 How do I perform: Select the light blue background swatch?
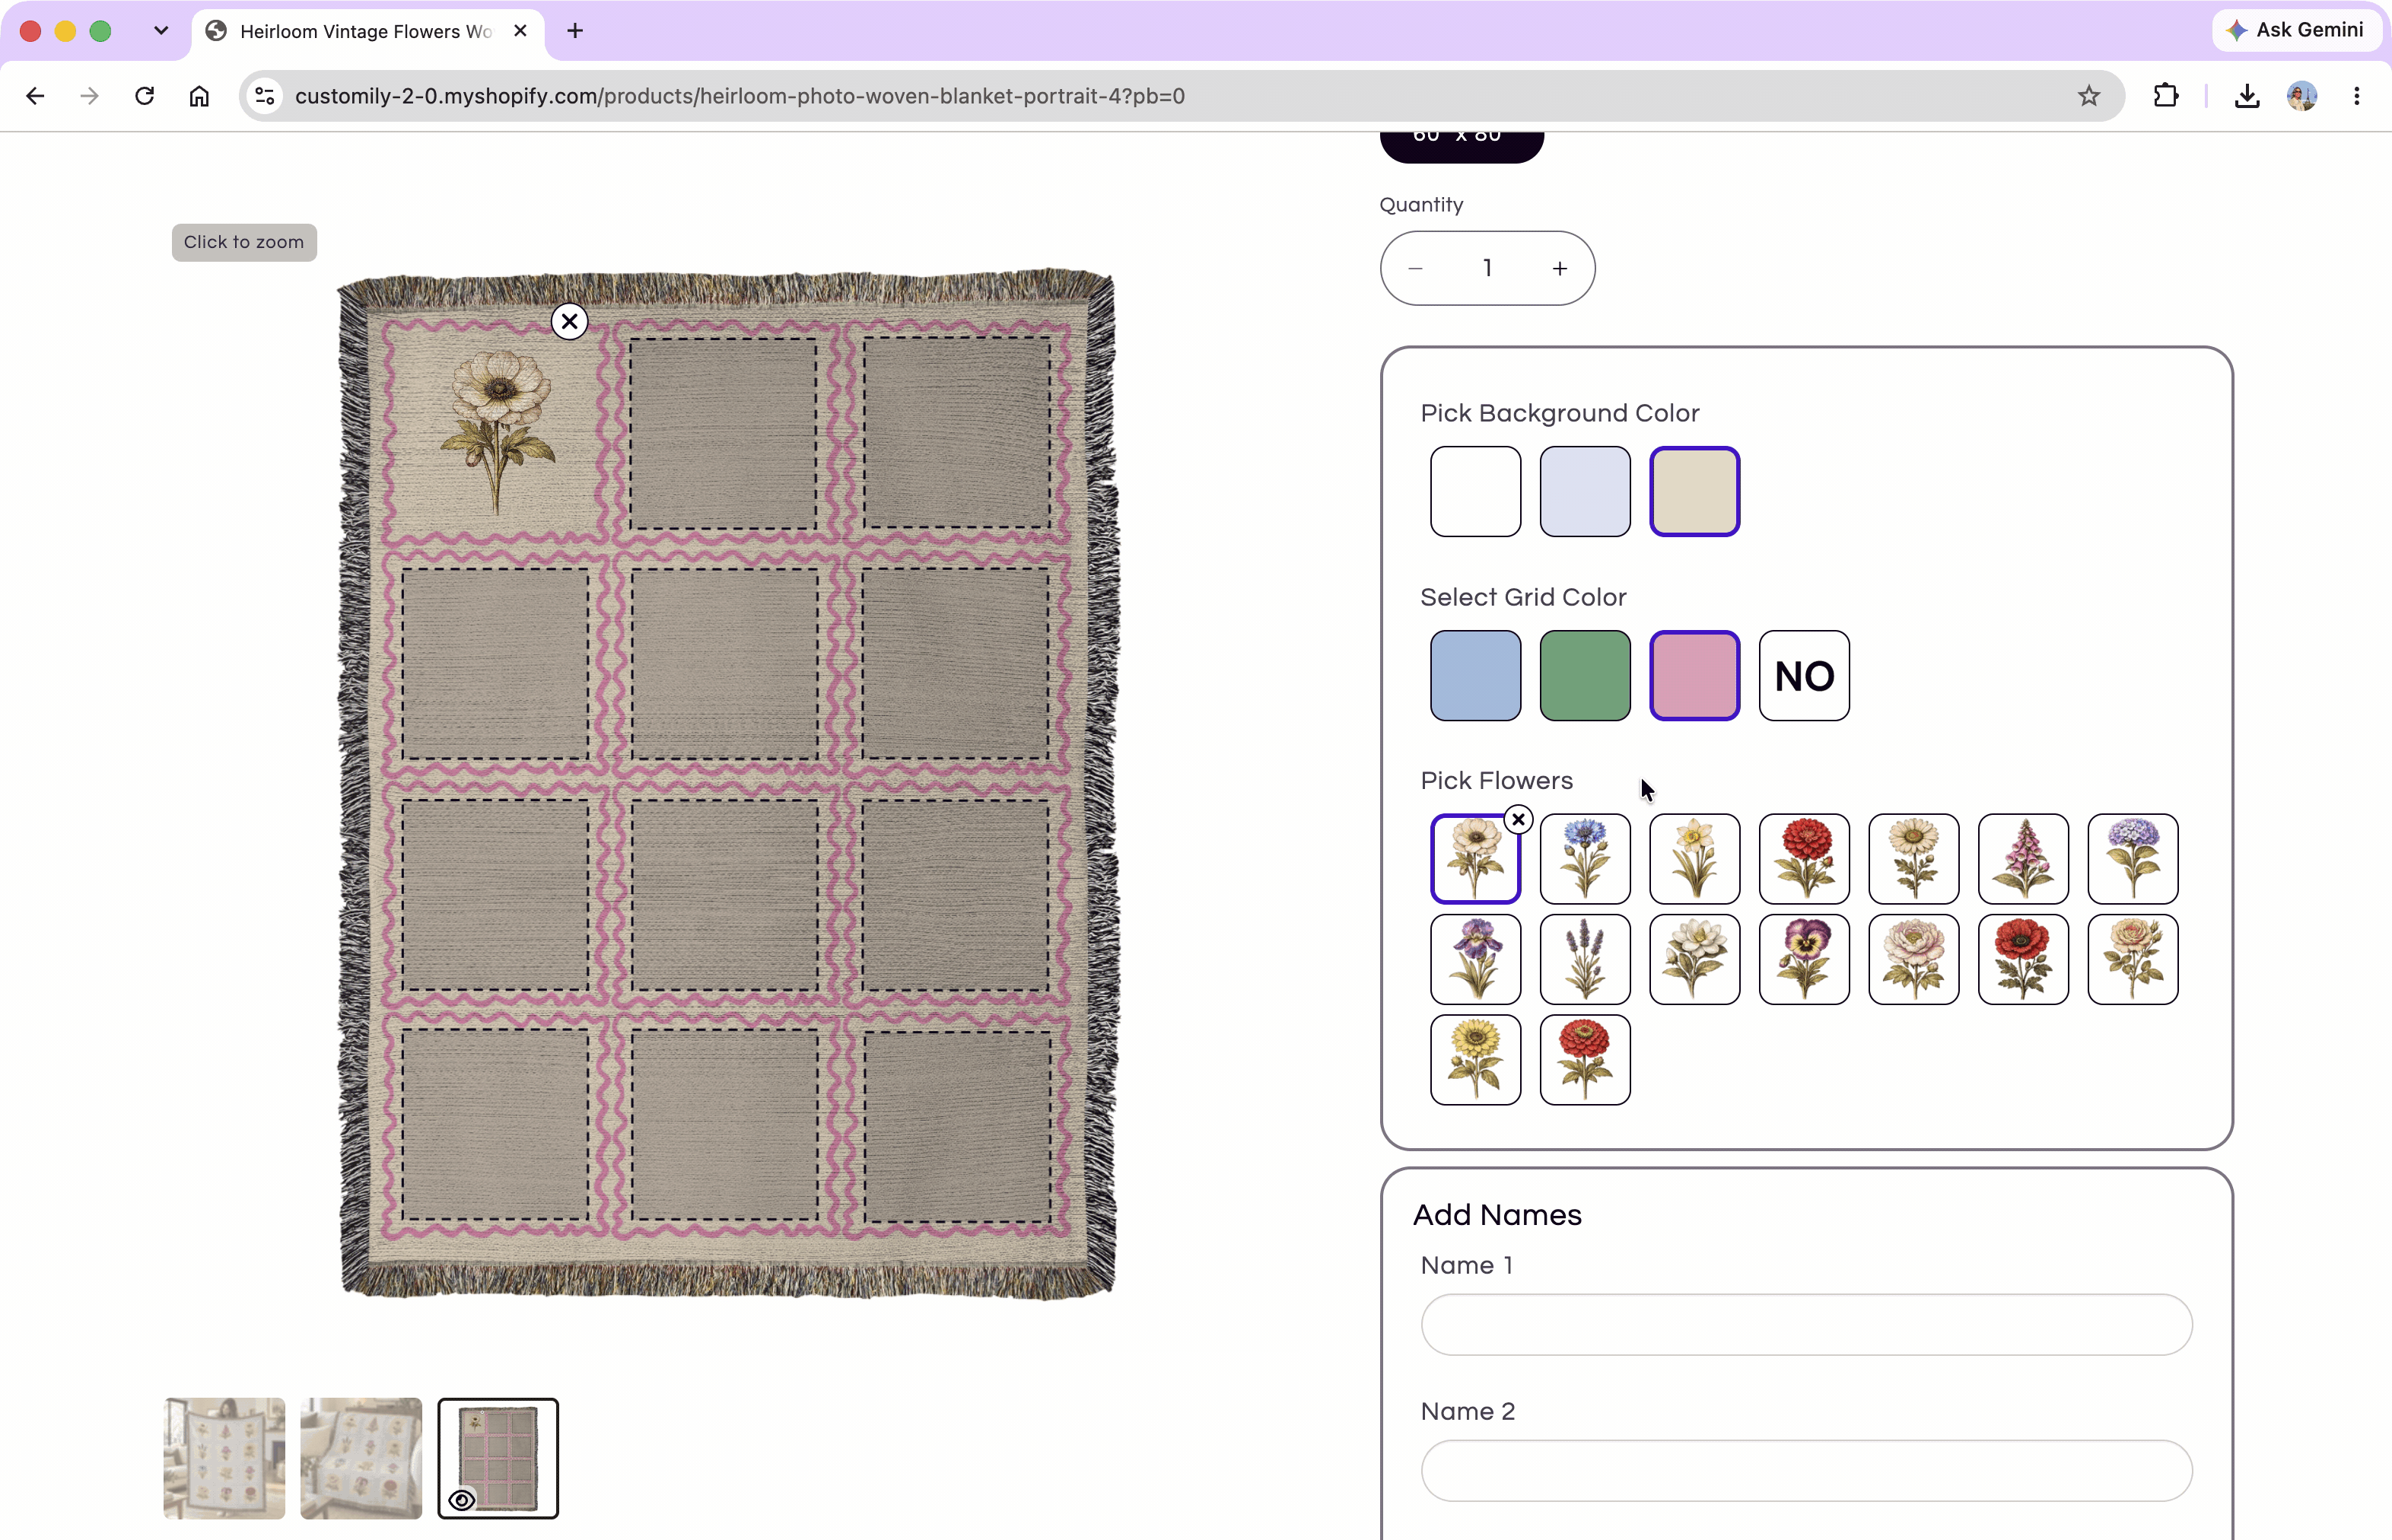click(x=1585, y=492)
